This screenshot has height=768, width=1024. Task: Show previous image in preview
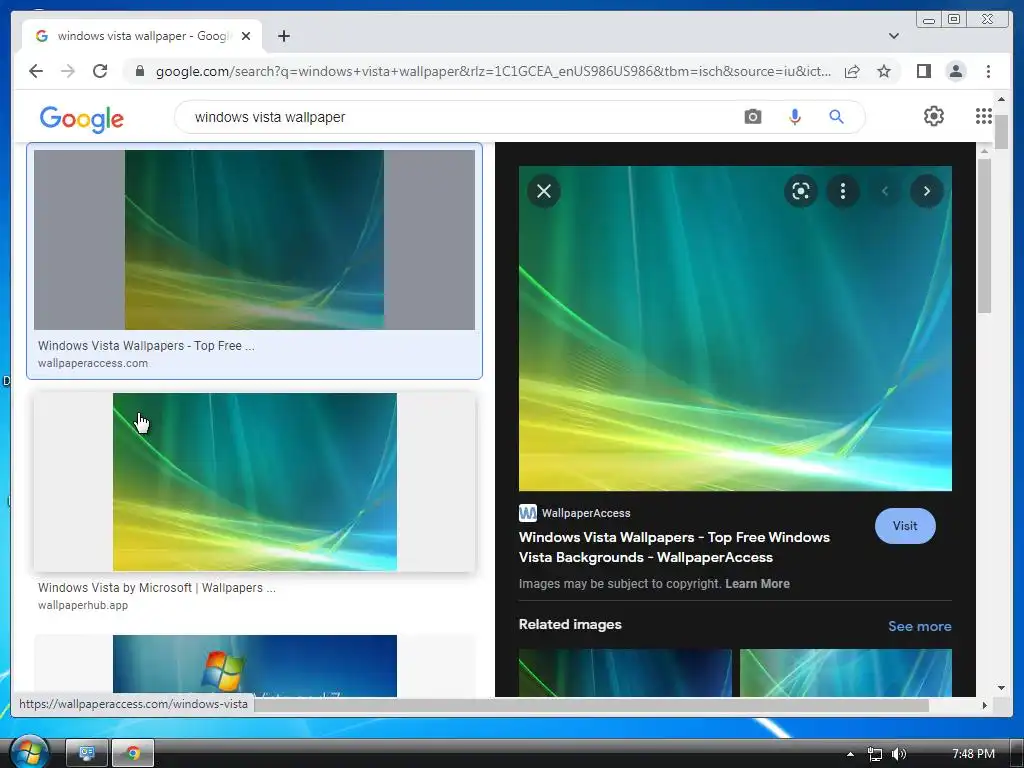pos(886,191)
